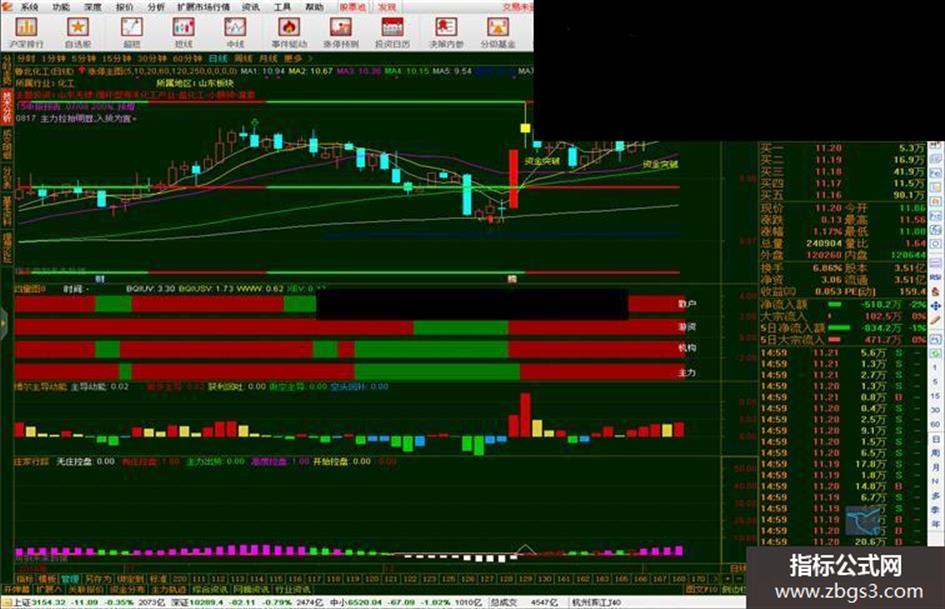Click the 中小 6520.04 index in status bar

click(x=354, y=602)
